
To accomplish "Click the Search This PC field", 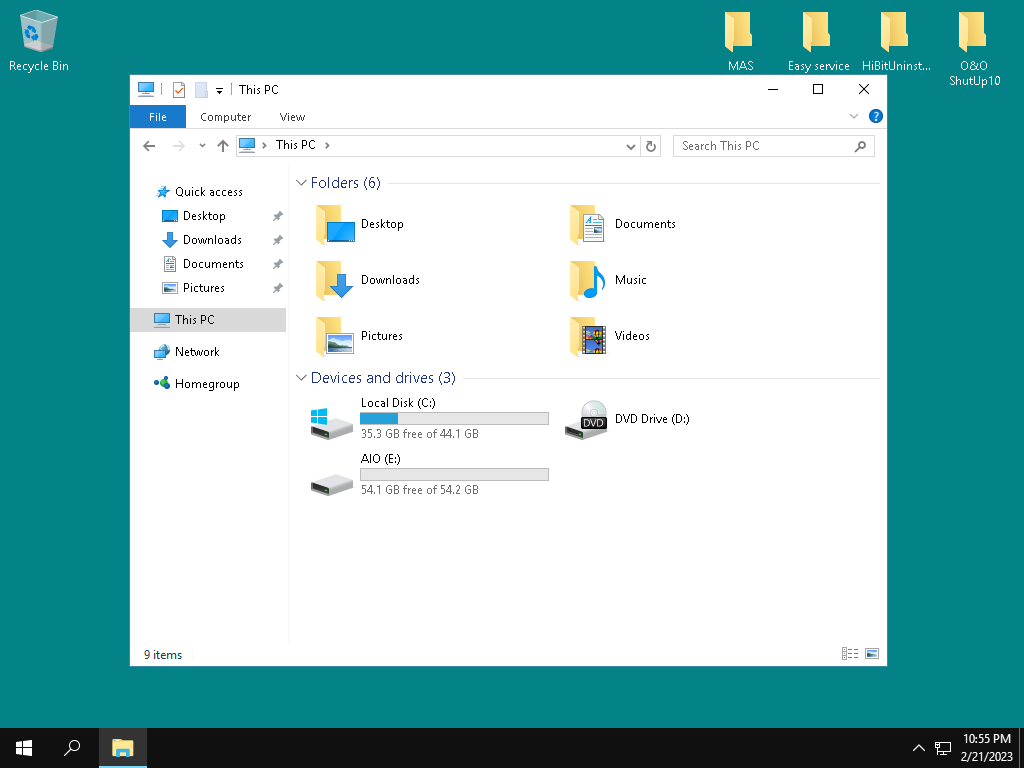I will (765, 146).
